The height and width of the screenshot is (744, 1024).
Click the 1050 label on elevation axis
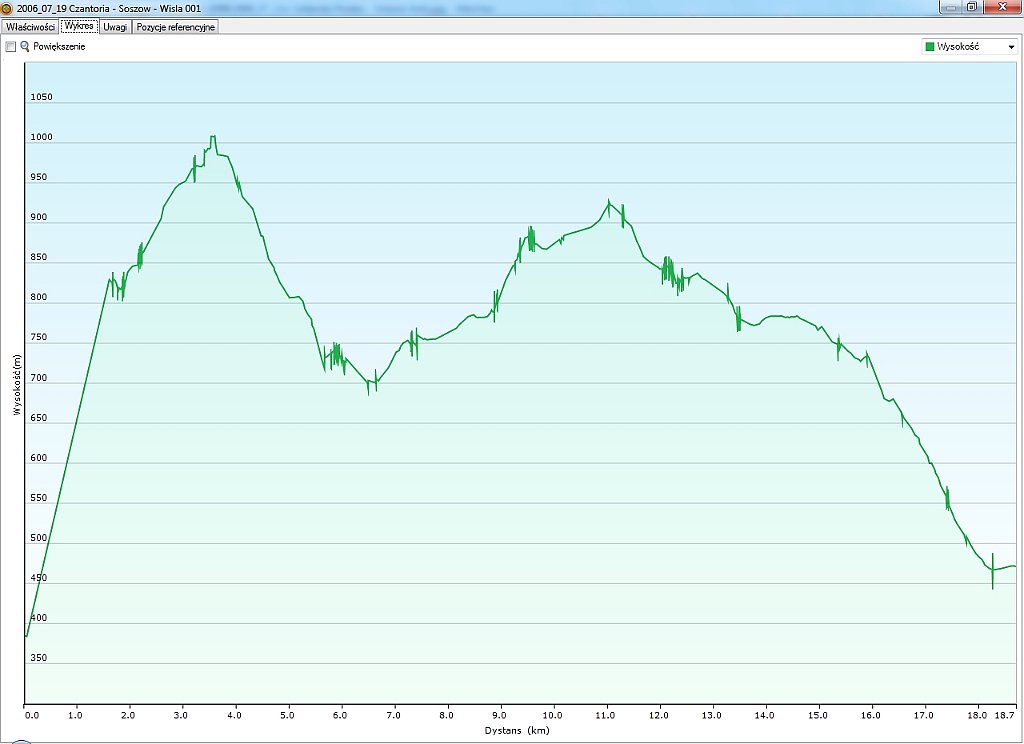(41, 97)
